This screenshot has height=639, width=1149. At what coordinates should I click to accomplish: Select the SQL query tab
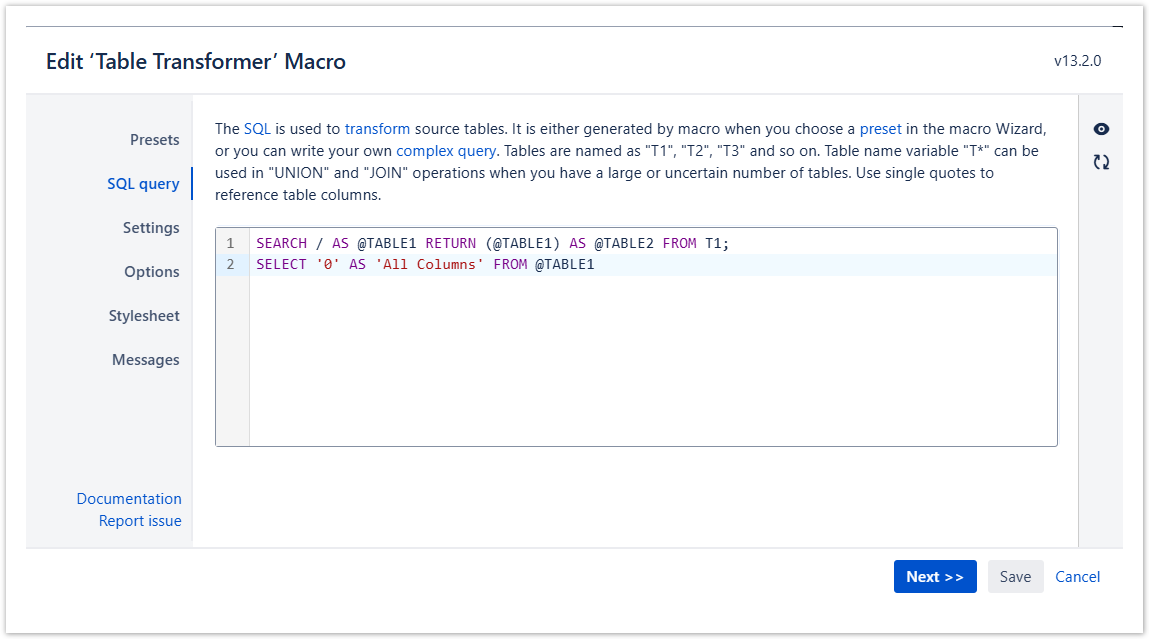(143, 184)
